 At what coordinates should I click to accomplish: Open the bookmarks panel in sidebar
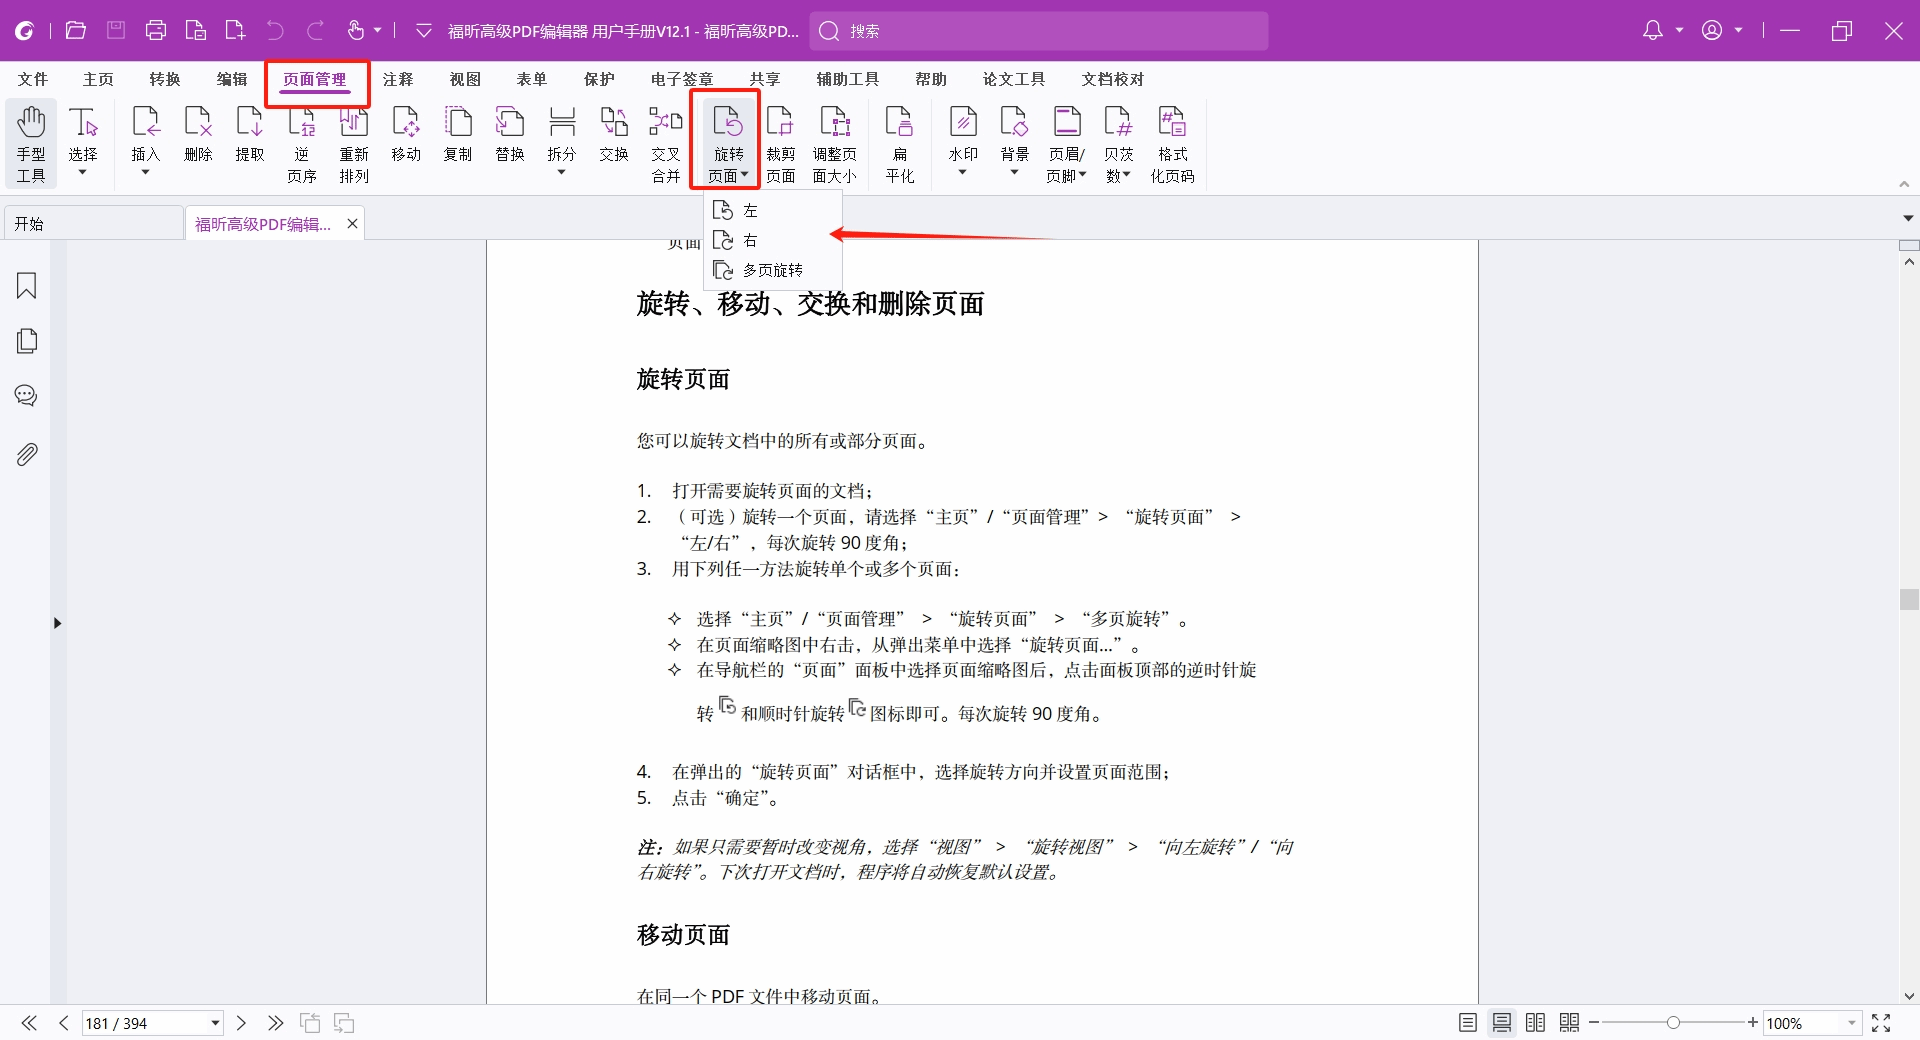(27, 286)
